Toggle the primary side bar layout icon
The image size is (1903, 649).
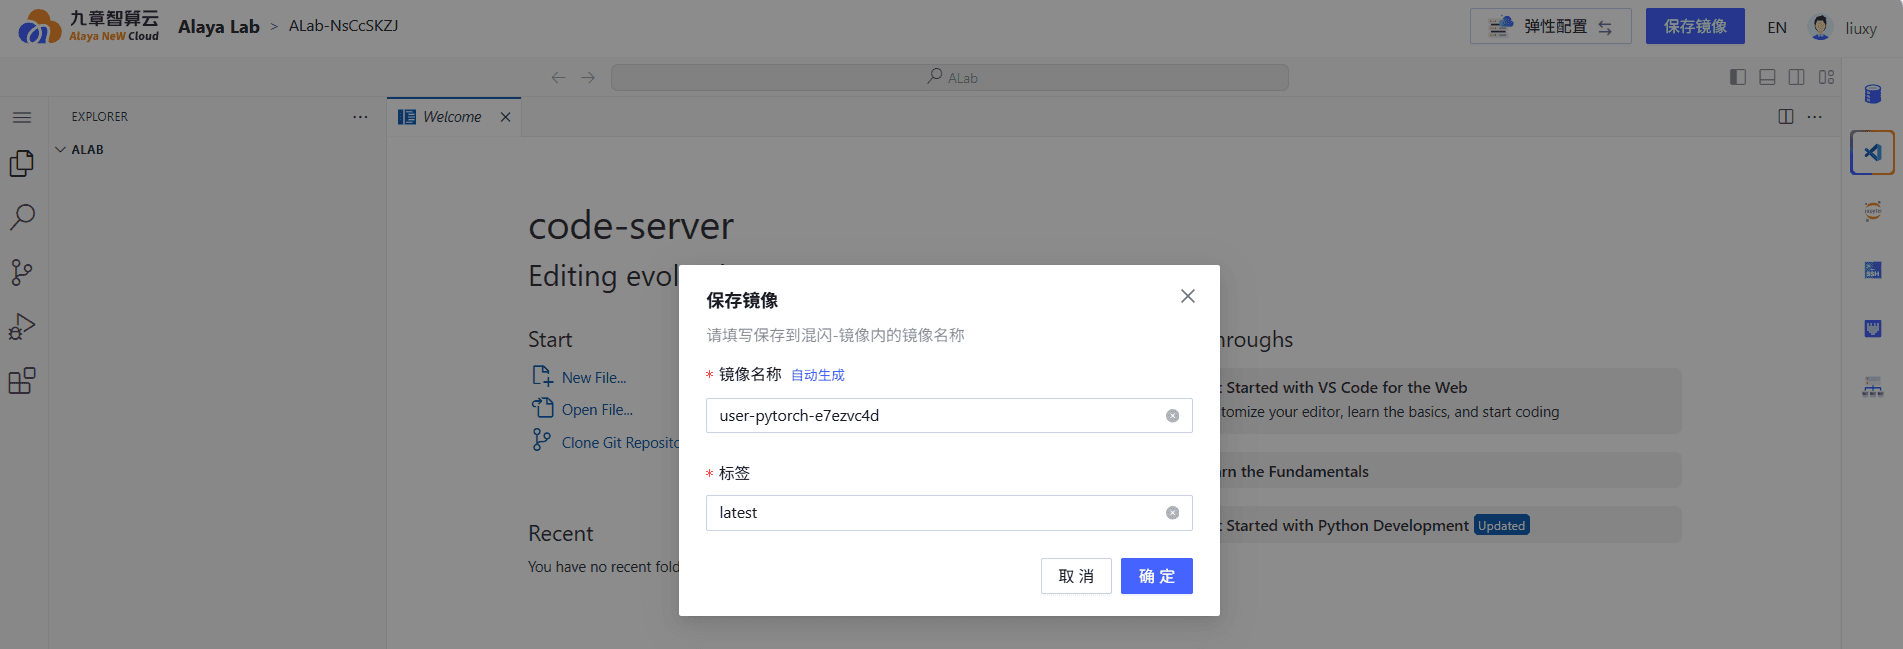pyautogui.click(x=1738, y=77)
